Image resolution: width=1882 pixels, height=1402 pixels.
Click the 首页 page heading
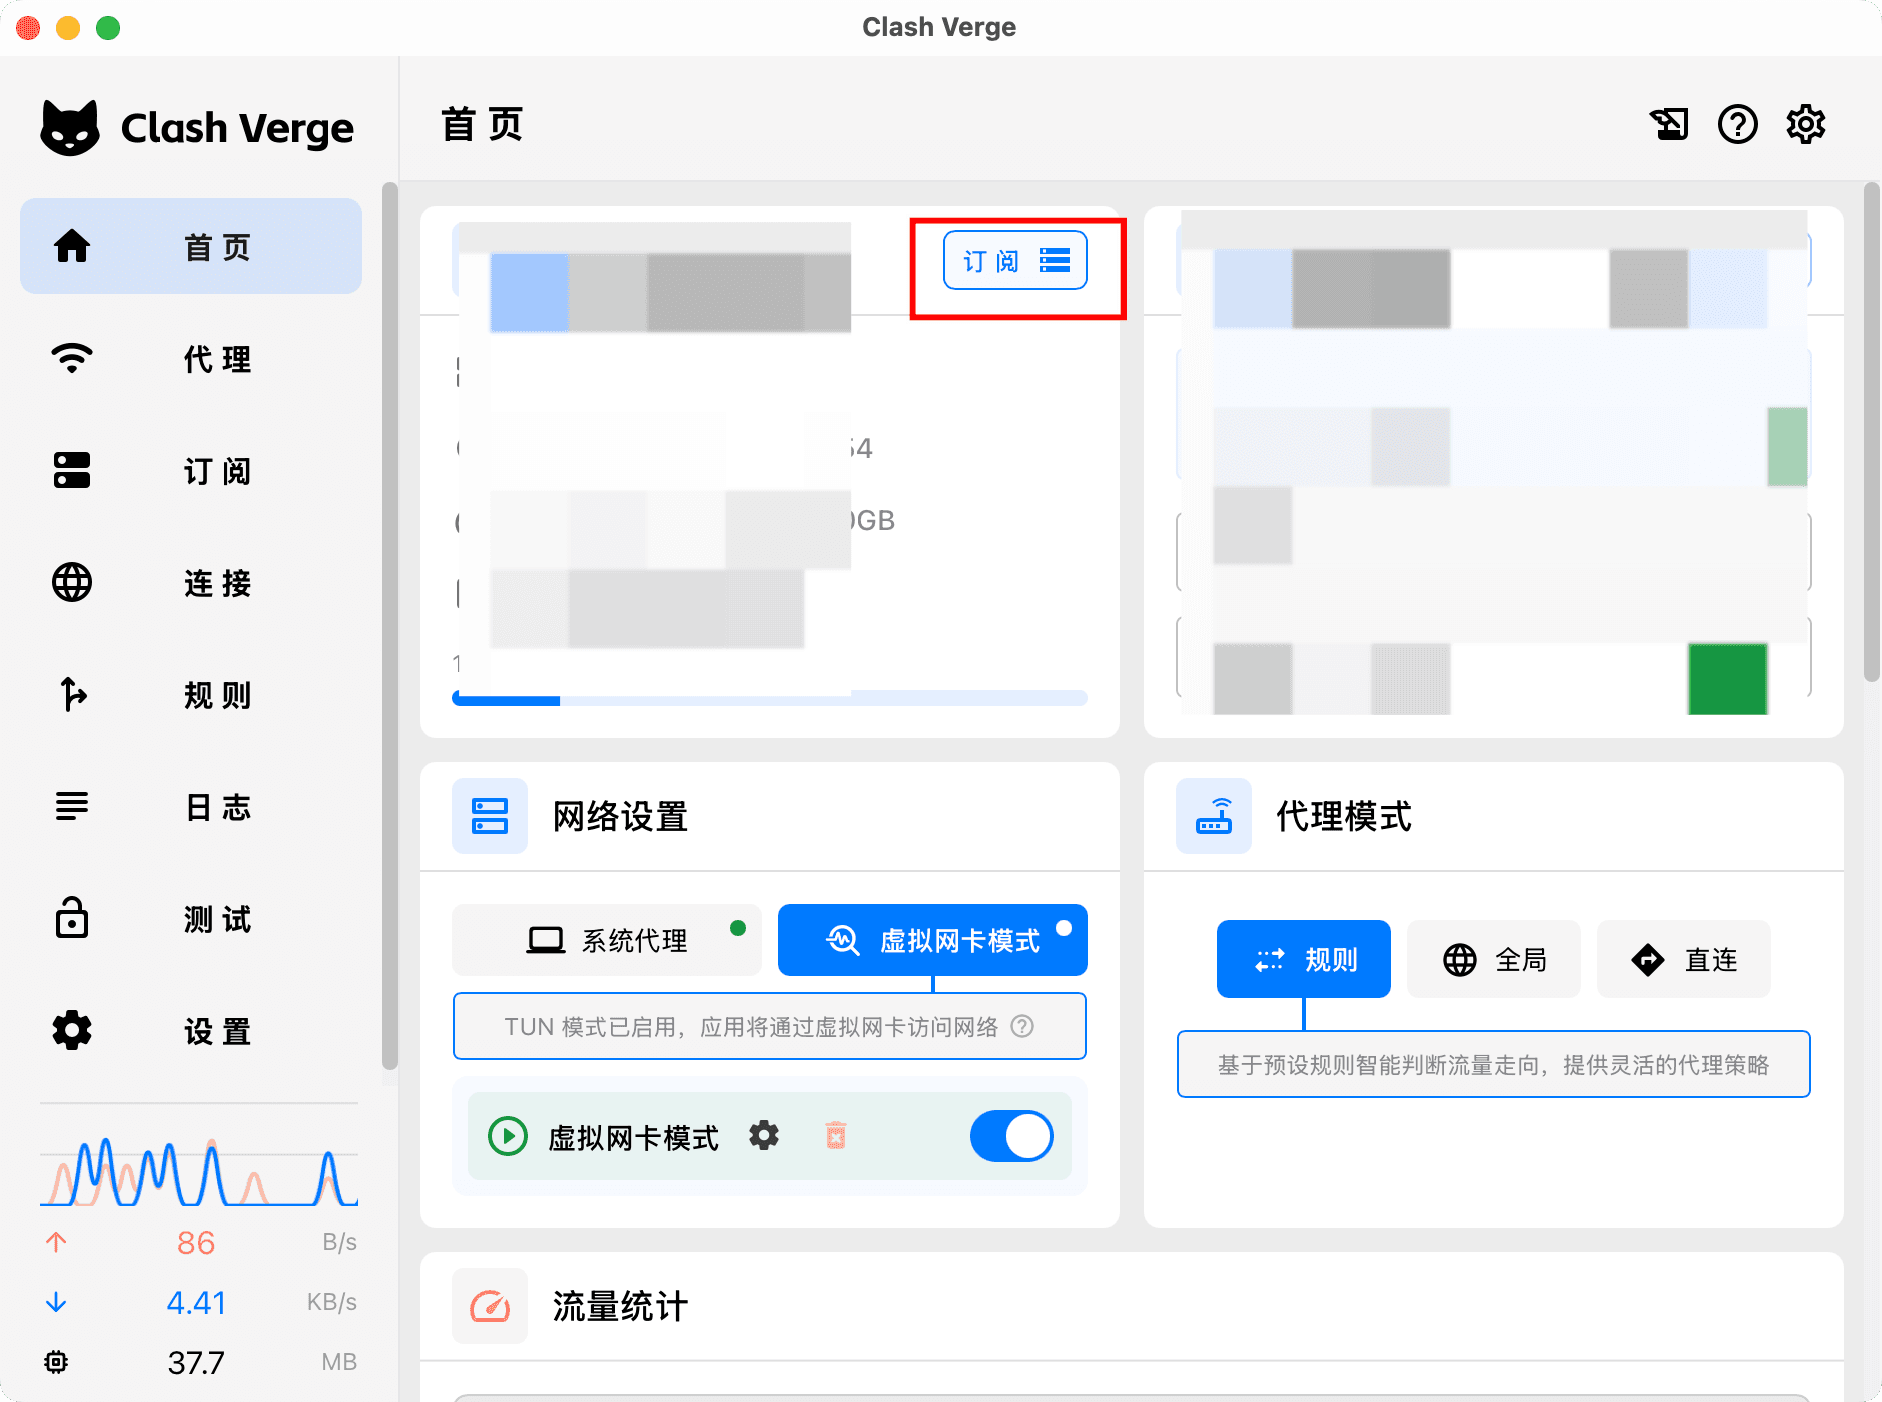pos(483,124)
